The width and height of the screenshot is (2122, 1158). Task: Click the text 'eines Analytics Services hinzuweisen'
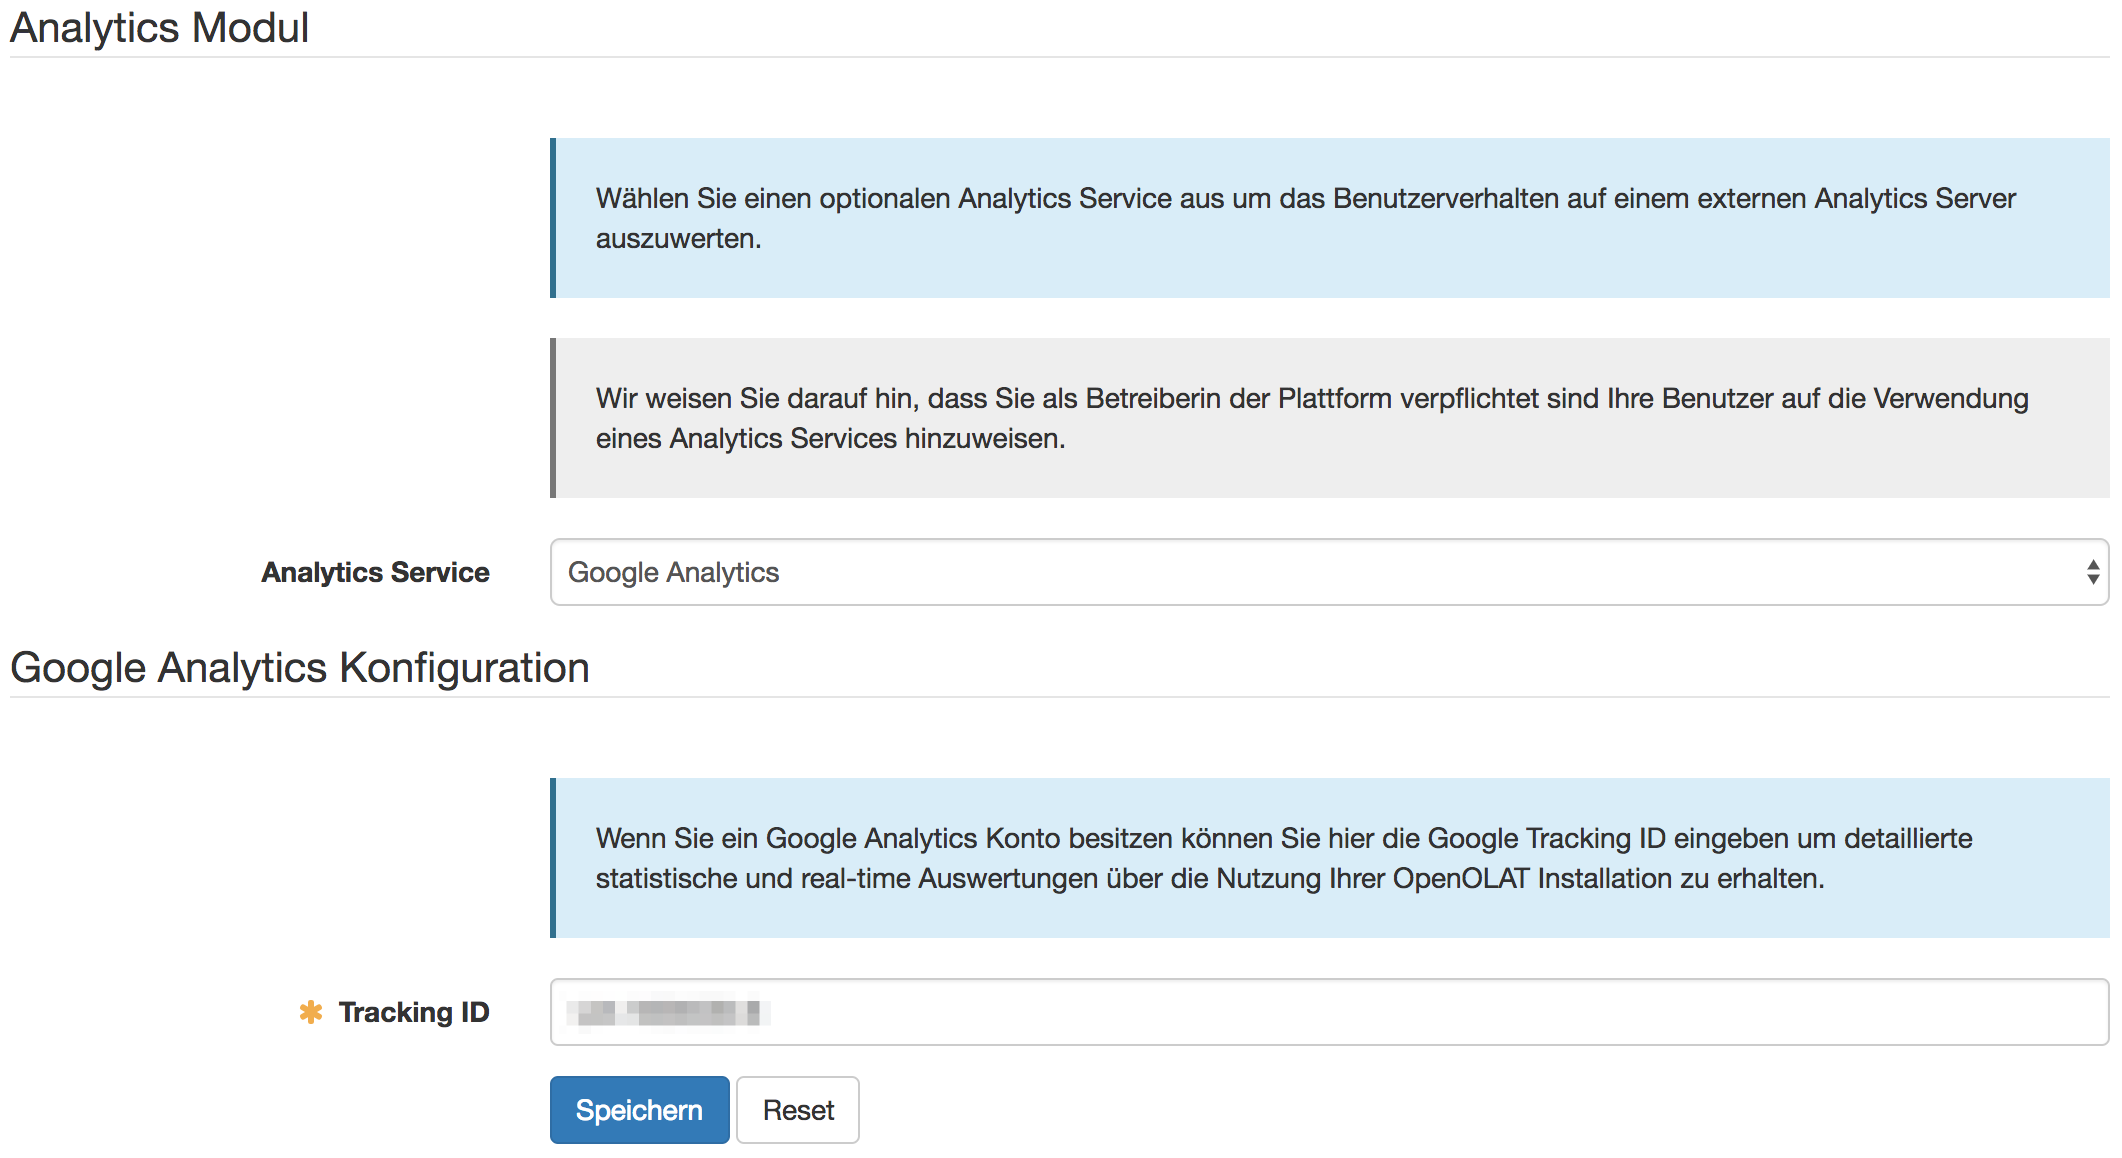830,438
